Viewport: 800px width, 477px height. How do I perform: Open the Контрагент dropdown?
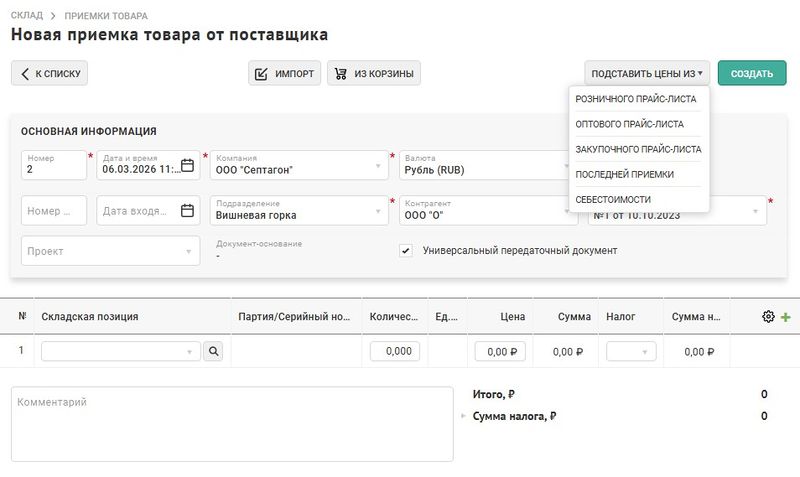[488, 210]
